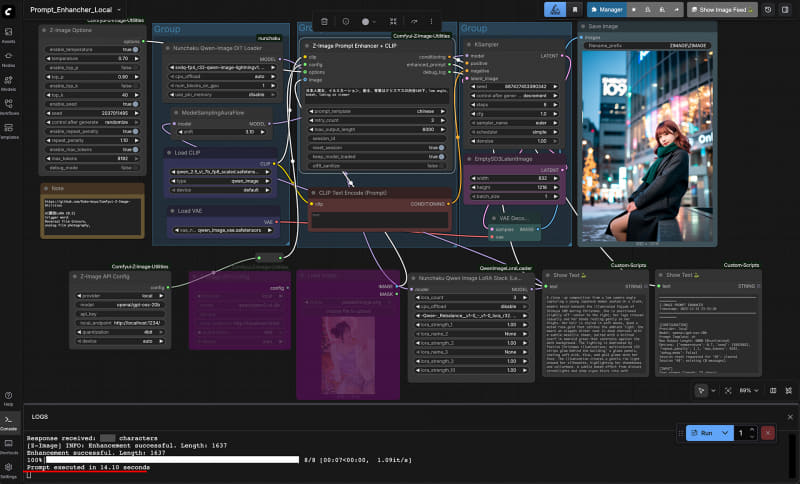Viewport: 800px width, 484px height.
Task: Open the prompt_template chinese selector
Action: tap(377, 111)
